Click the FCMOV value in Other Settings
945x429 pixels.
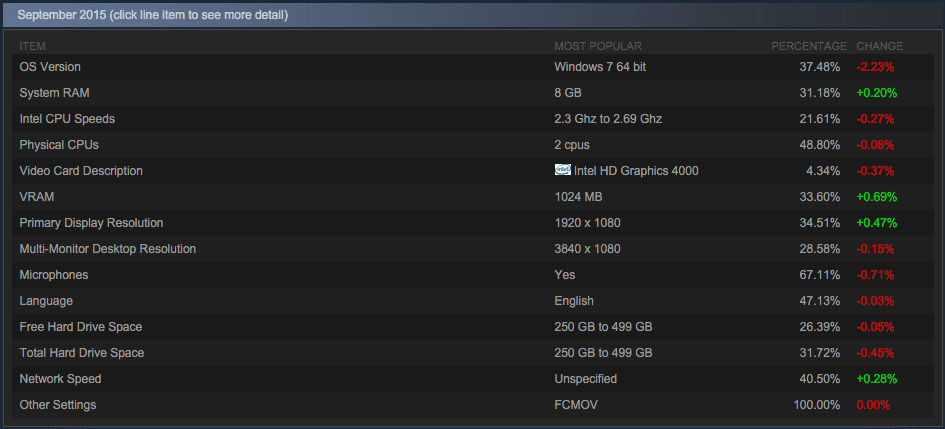pyautogui.click(x=575, y=405)
